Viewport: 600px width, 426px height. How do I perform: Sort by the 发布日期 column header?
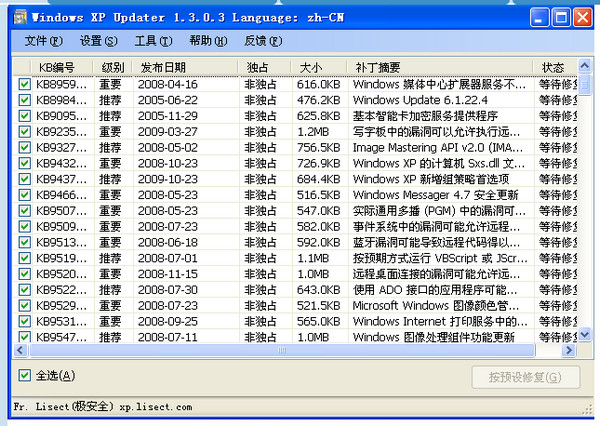pyautogui.click(x=185, y=67)
